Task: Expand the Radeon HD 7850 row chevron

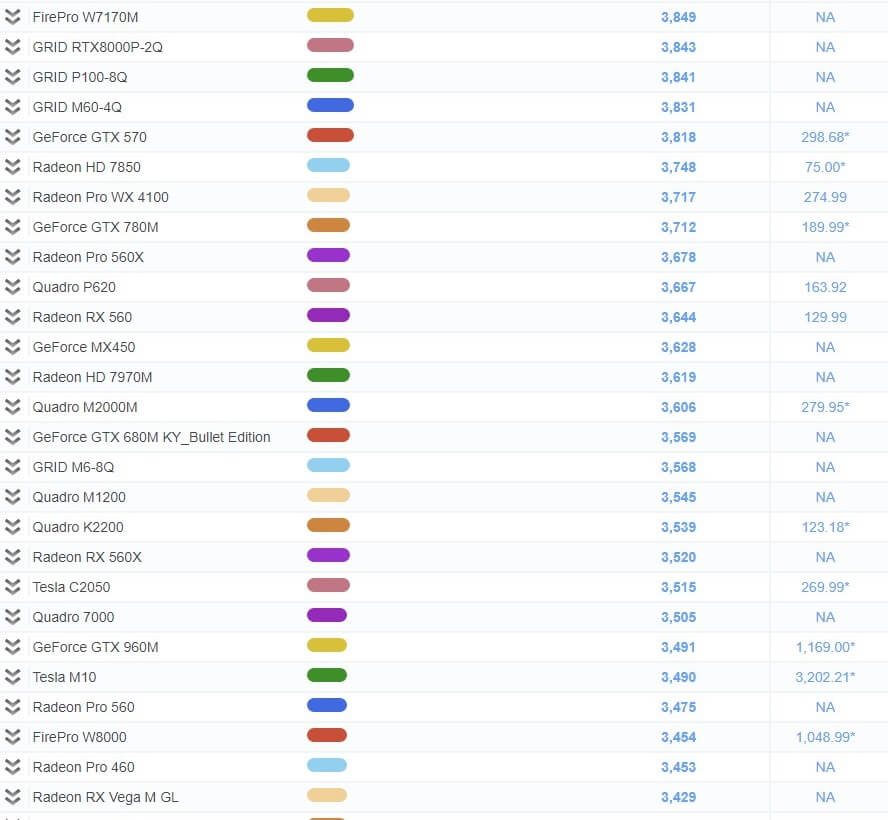Action: pyautogui.click(x=12, y=167)
